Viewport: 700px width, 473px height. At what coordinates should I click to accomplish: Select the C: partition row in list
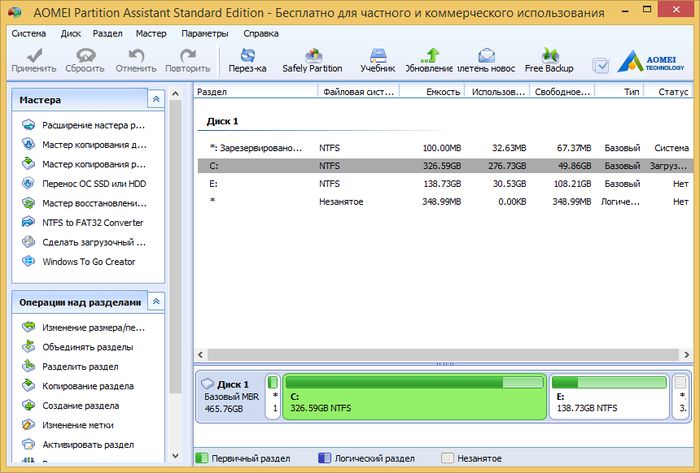pyautogui.click(x=445, y=166)
